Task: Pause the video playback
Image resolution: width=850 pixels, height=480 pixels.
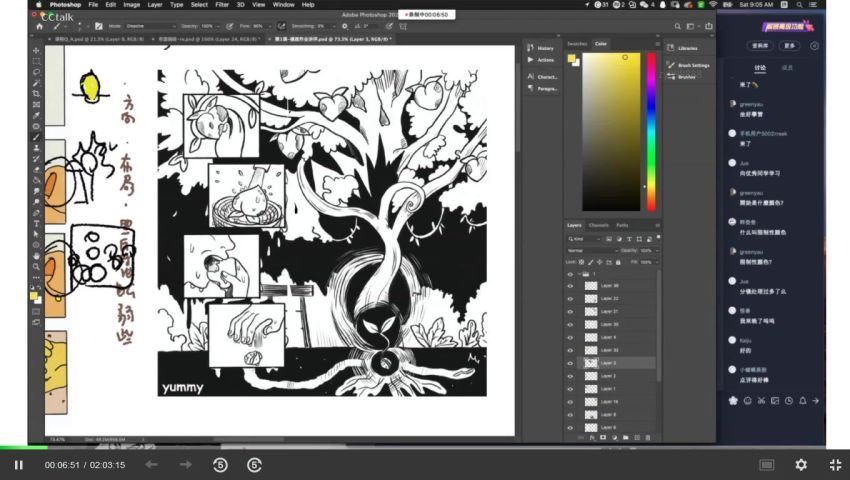Action: pyautogui.click(x=18, y=465)
